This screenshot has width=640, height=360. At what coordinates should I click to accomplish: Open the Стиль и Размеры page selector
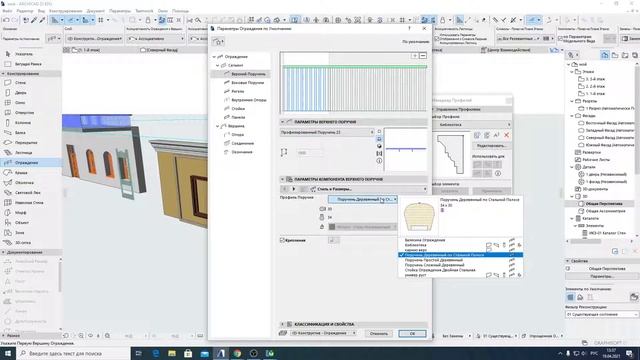[x=368, y=189]
